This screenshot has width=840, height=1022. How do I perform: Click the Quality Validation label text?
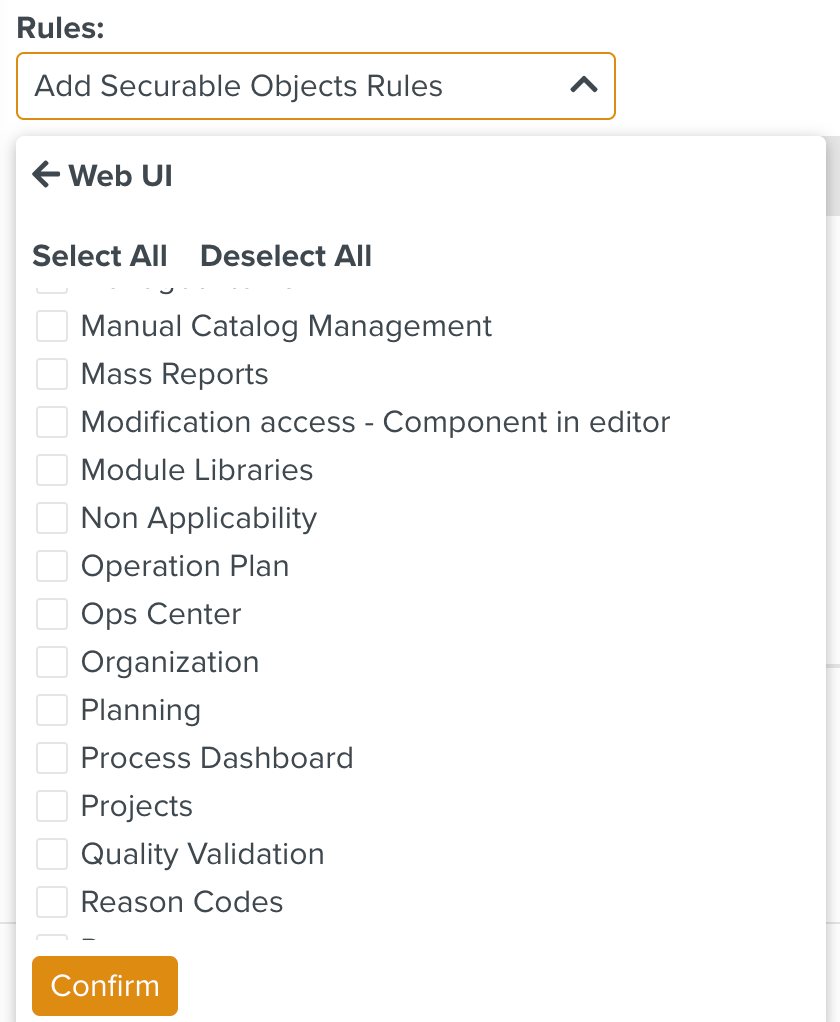(x=203, y=854)
